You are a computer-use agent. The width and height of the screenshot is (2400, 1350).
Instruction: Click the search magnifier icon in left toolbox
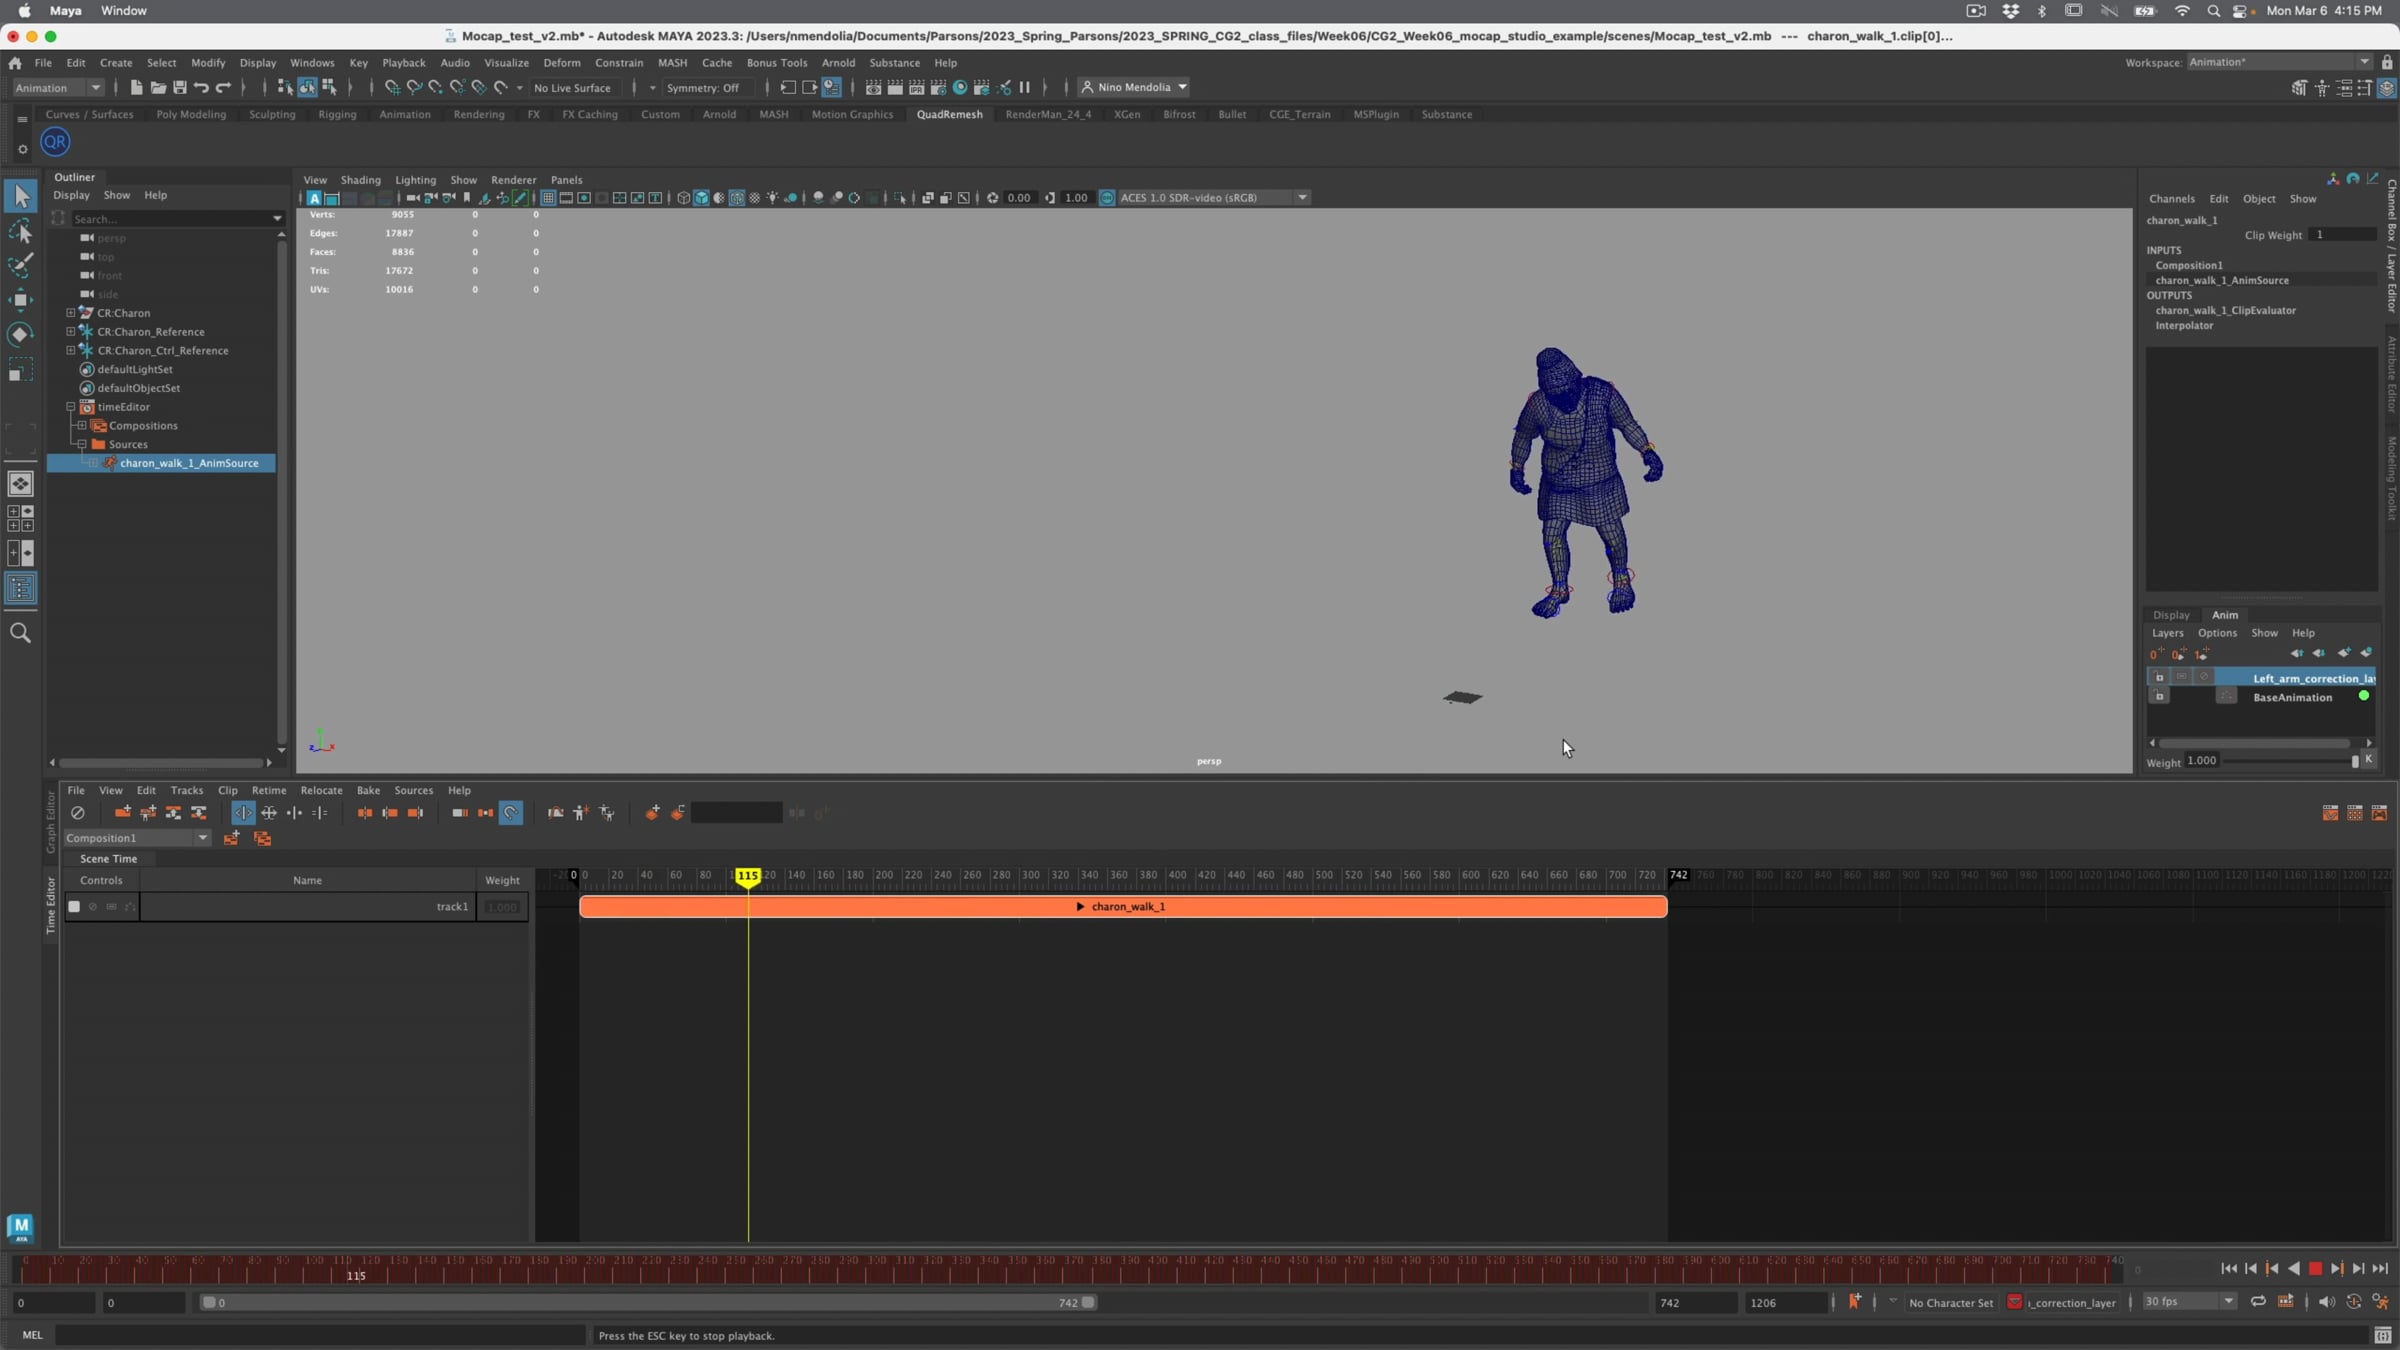(x=20, y=633)
